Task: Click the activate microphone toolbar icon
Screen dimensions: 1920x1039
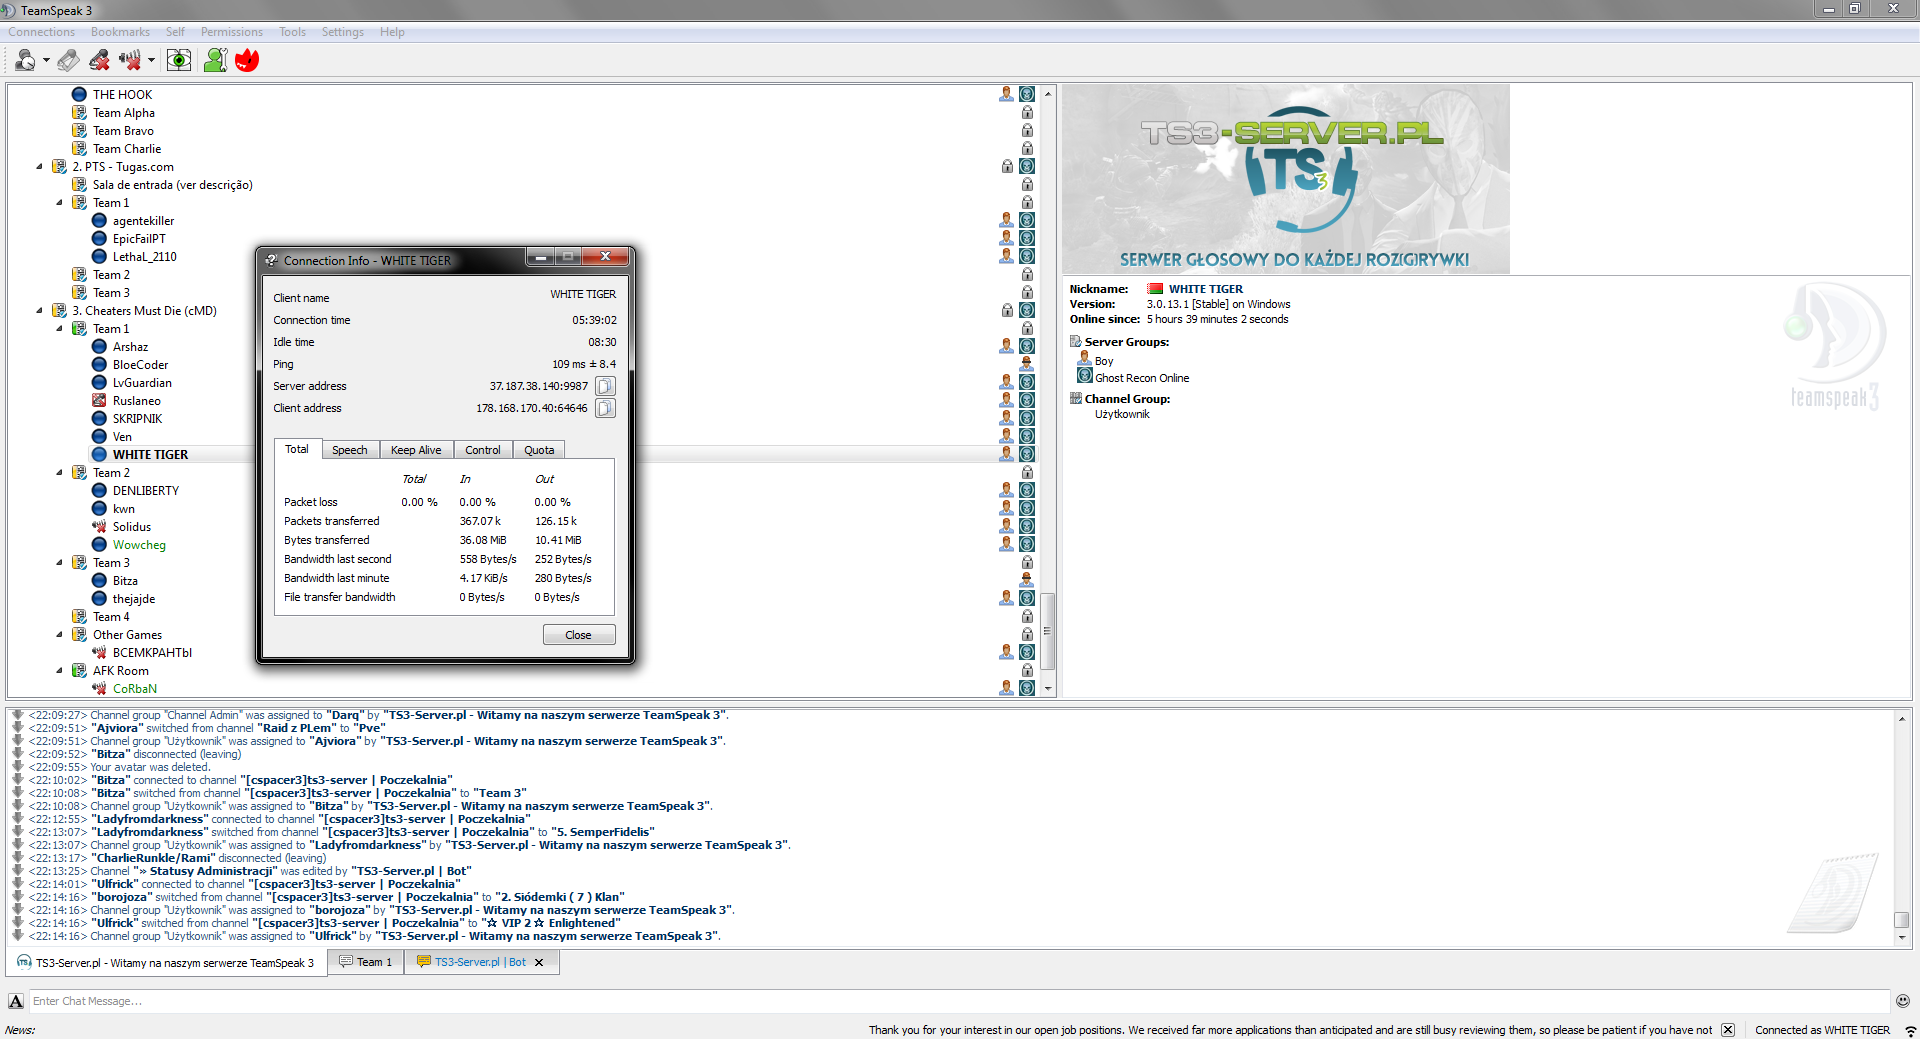Action: 68,61
